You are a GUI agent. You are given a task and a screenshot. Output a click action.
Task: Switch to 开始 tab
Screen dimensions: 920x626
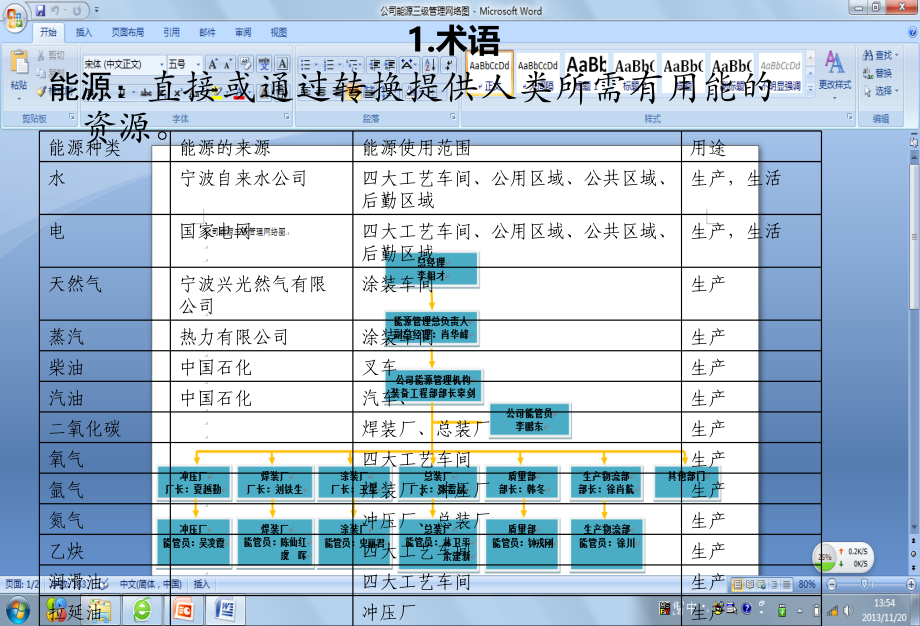(x=48, y=32)
